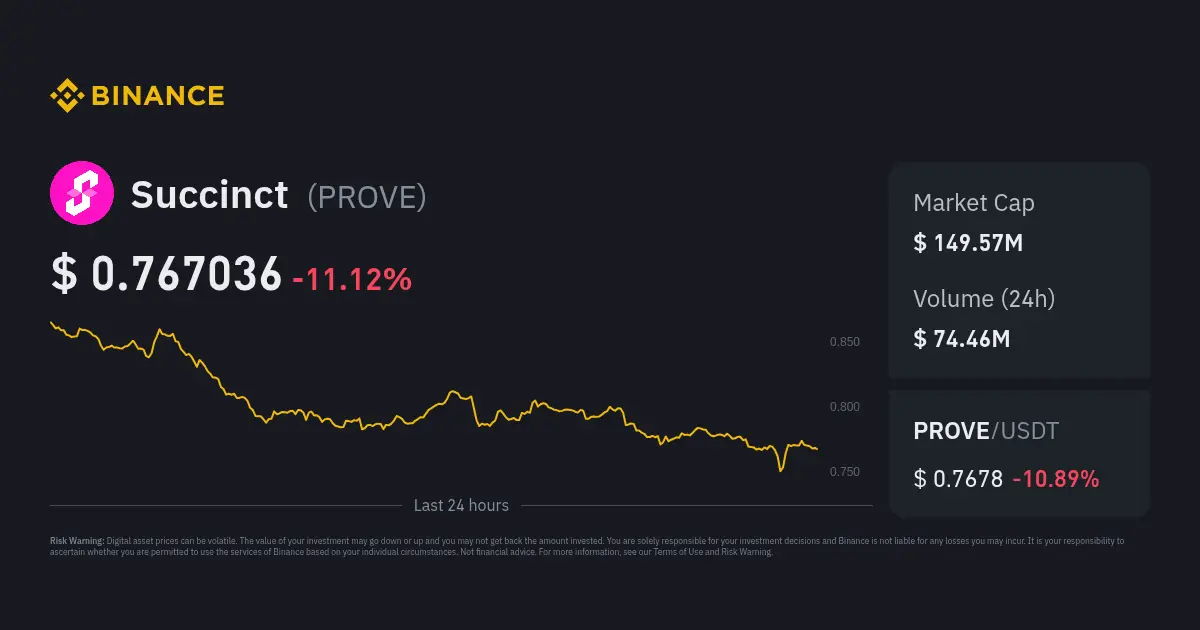Click the Binance diamond logo icon
Viewport: 1200px width, 630px height.
(67, 96)
